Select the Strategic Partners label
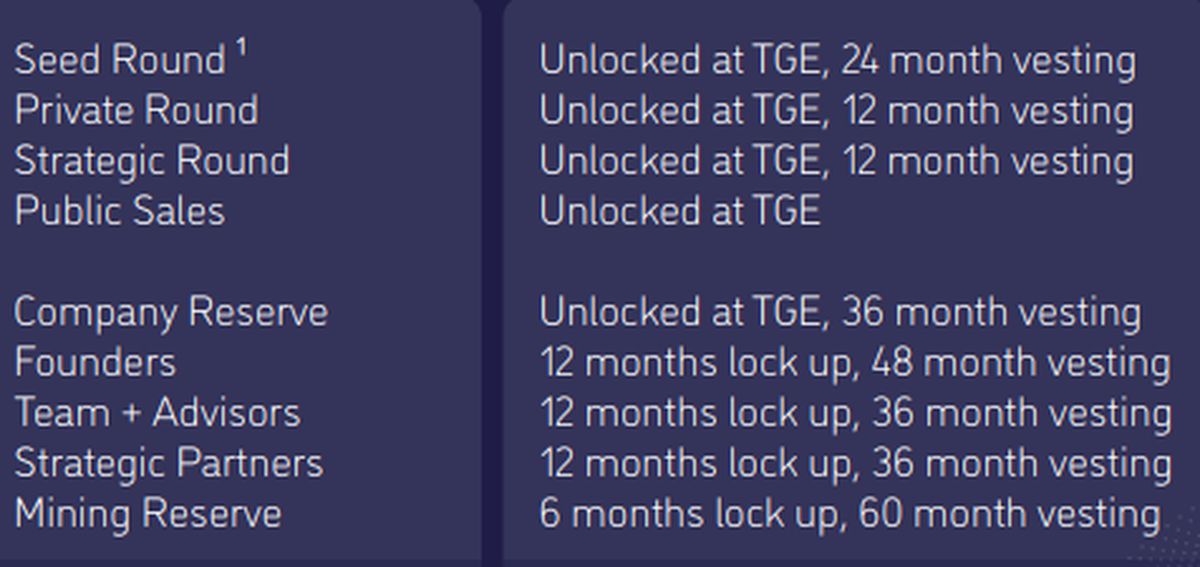The image size is (1200, 567). tap(168, 464)
